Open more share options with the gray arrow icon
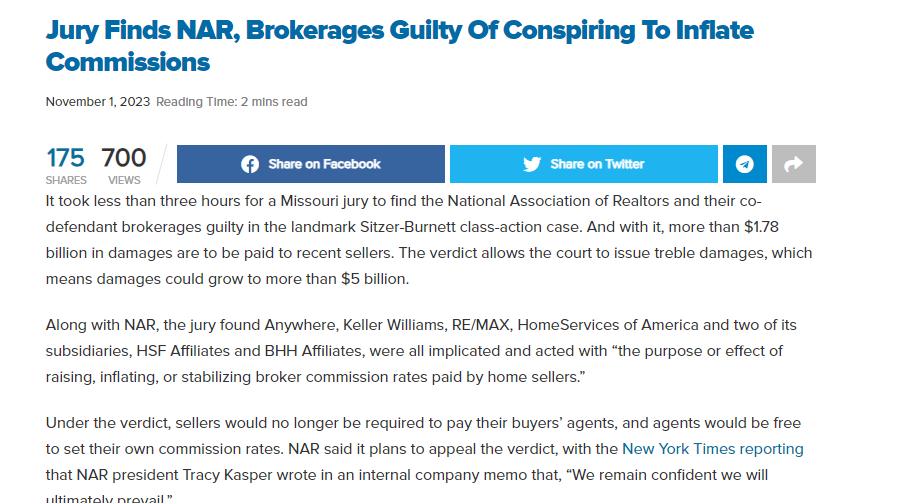918x503 pixels. tap(793, 164)
